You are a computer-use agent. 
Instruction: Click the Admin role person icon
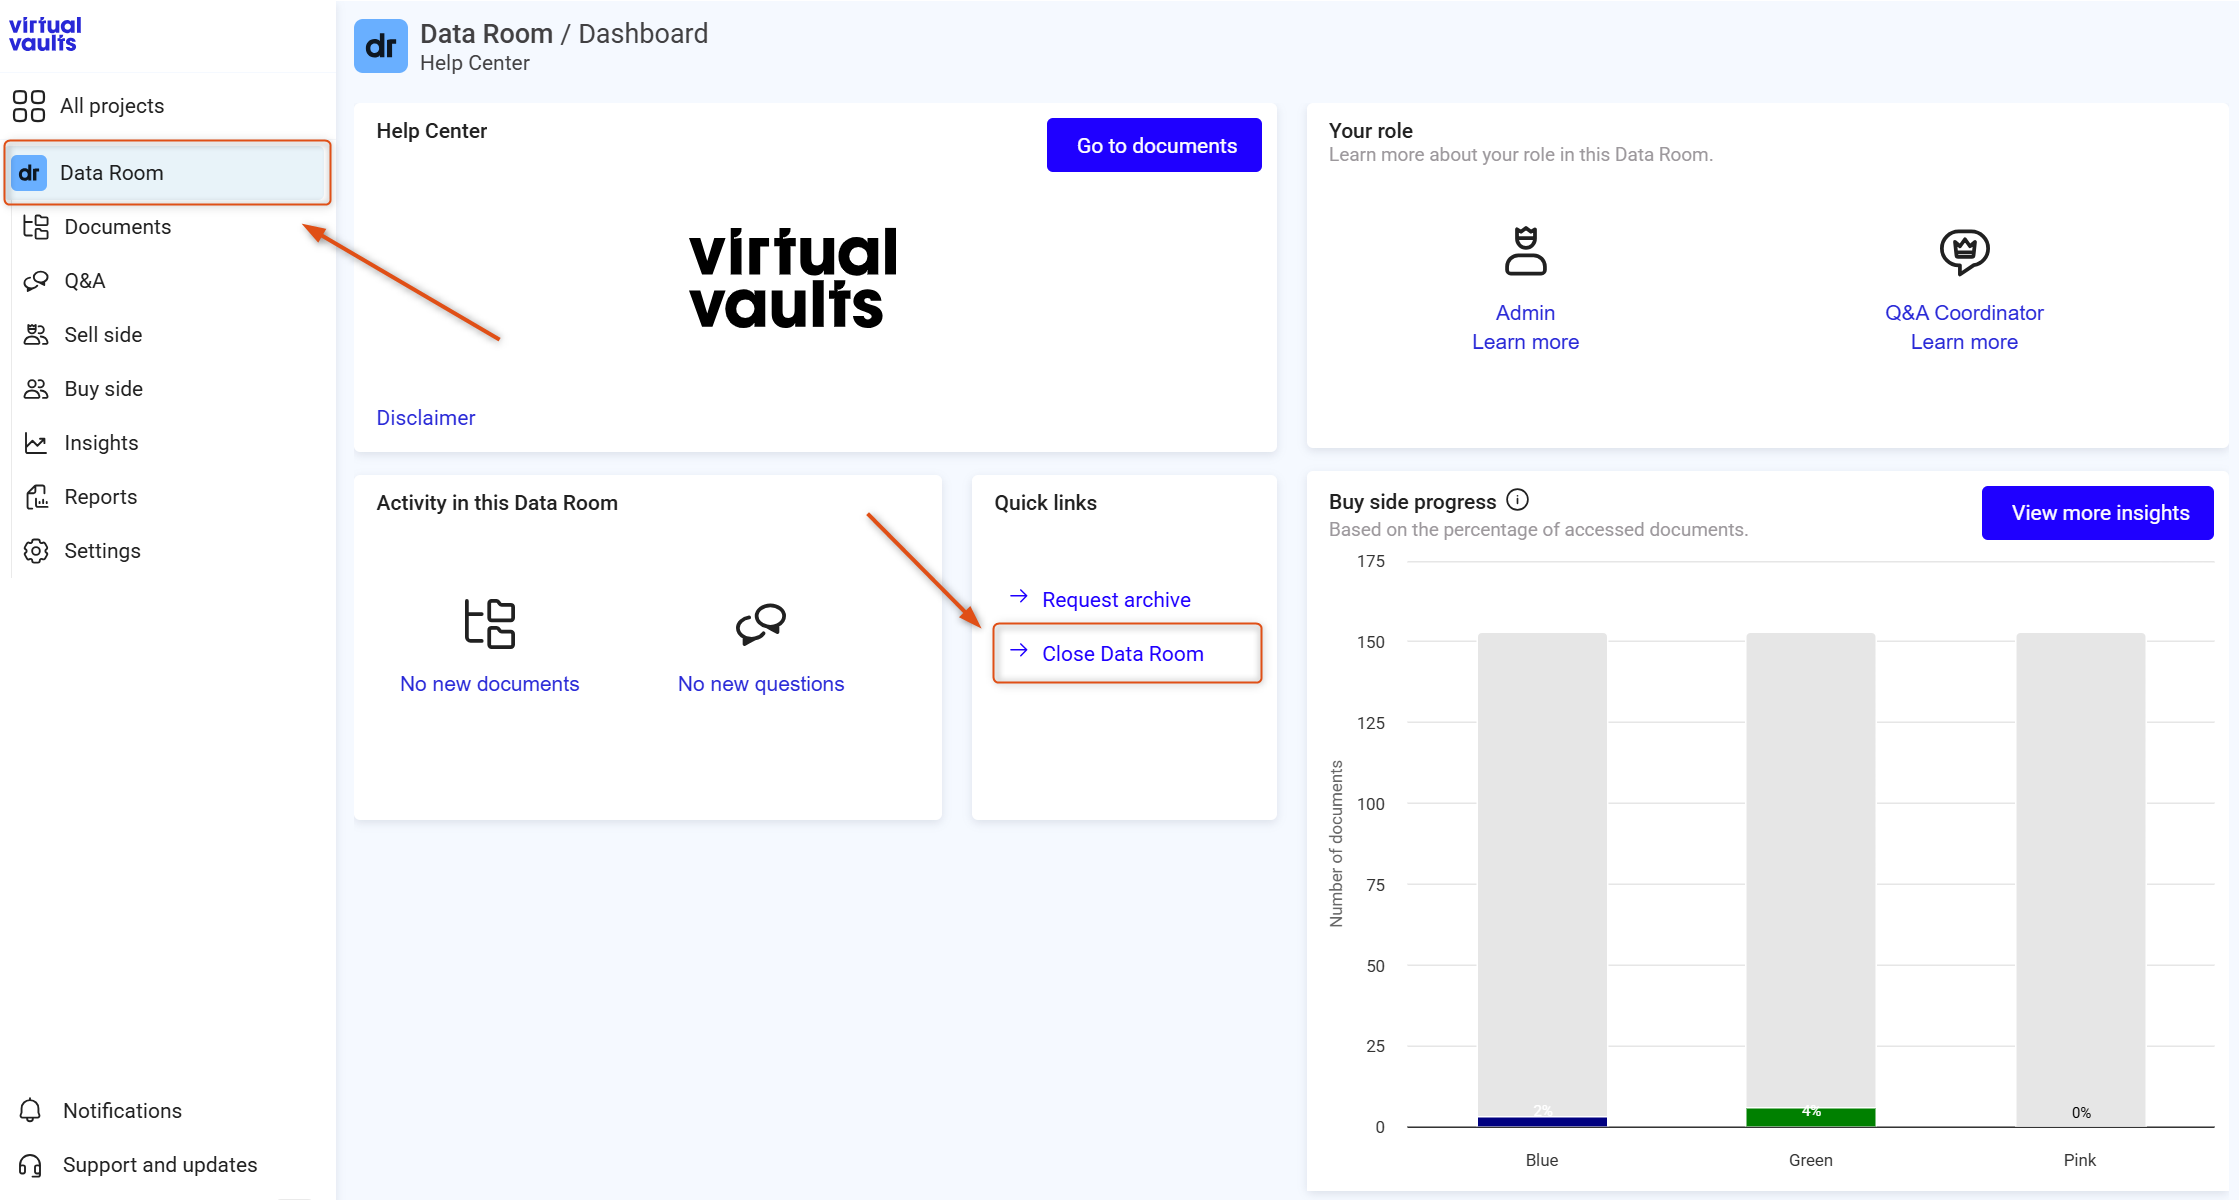tap(1525, 251)
